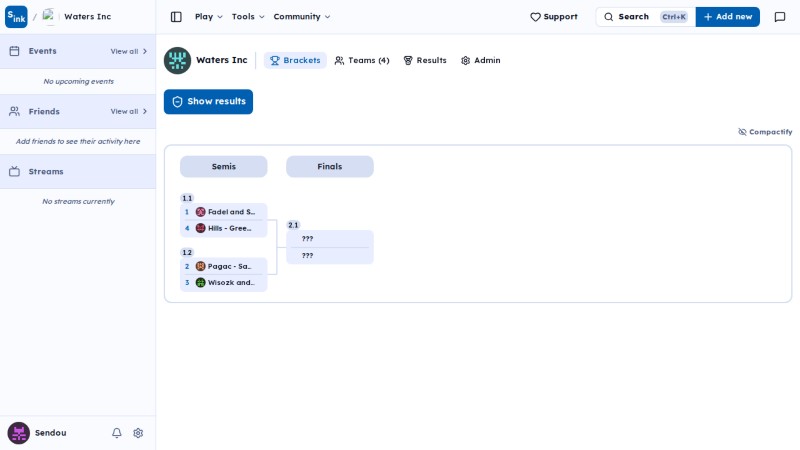Click the Show results button

(x=208, y=102)
